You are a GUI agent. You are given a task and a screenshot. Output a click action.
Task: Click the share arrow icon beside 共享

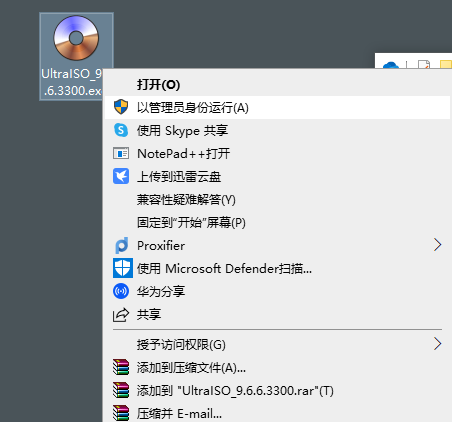(x=121, y=315)
